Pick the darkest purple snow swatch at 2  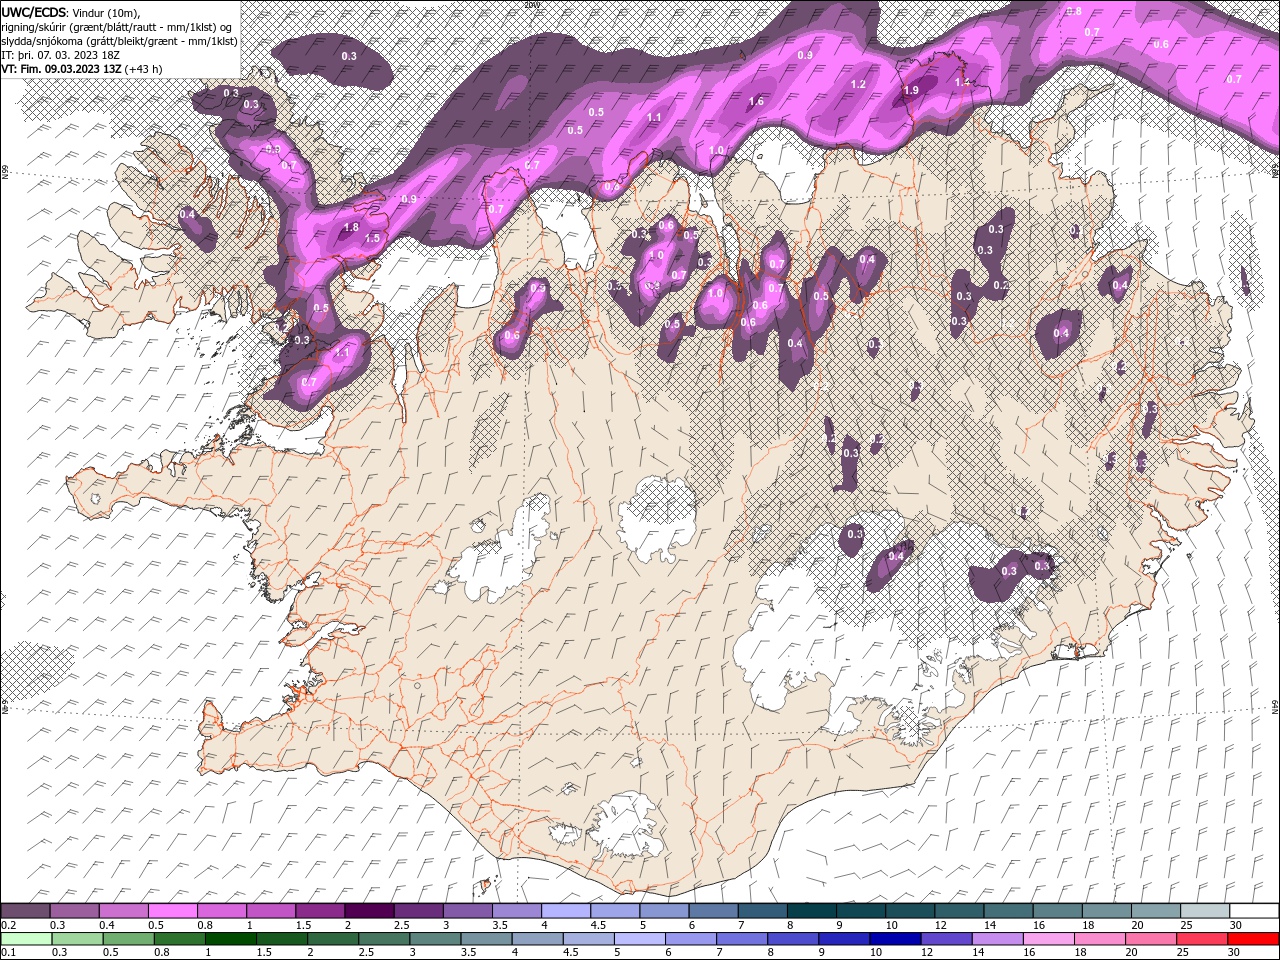[x=368, y=911]
